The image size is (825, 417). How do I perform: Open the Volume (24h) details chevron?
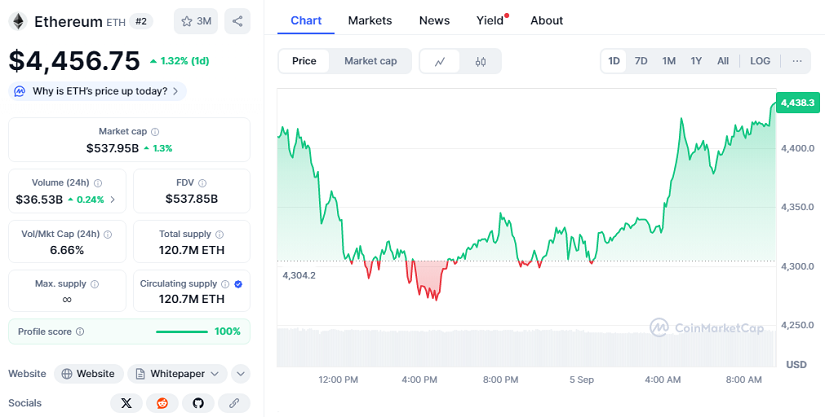coord(113,200)
